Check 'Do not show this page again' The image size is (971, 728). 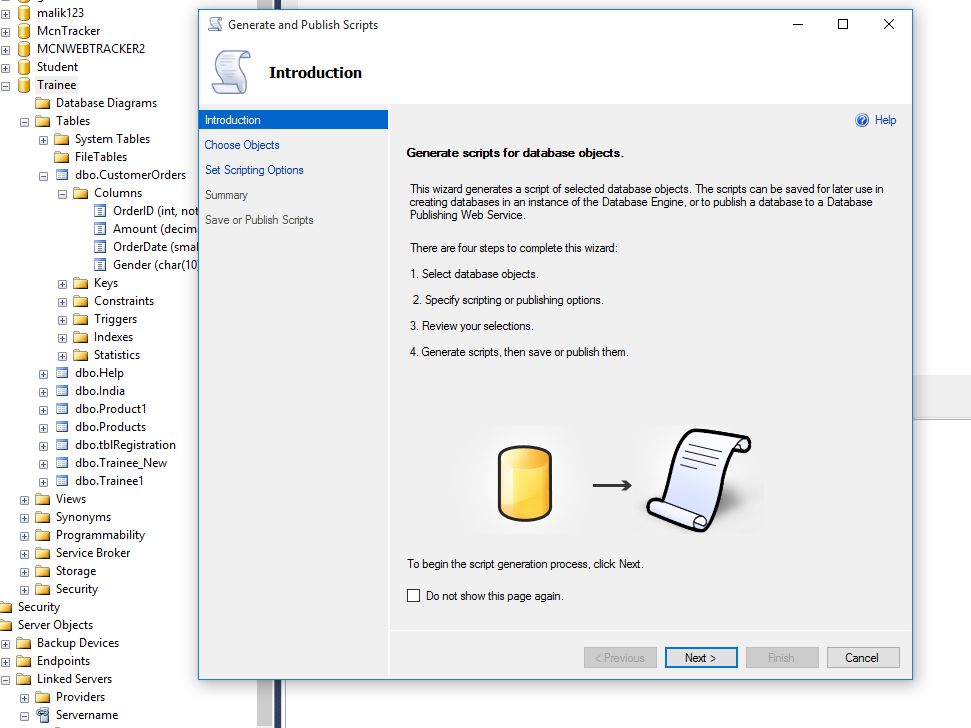point(414,596)
